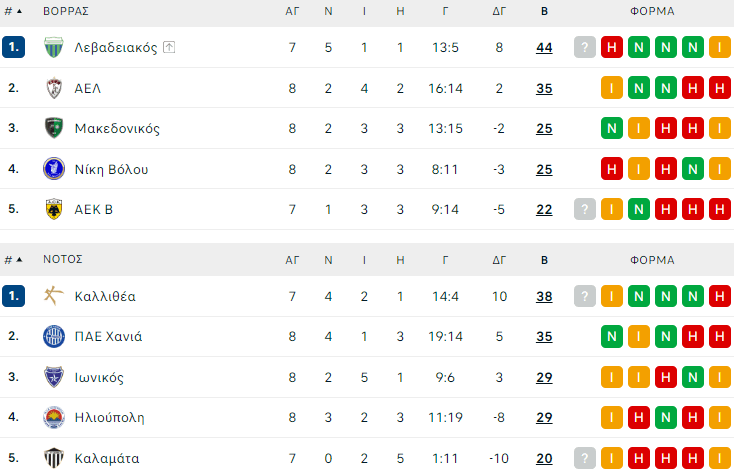Click the Ionikos team crest icon
734x476 pixels.
tap(54, 377)
